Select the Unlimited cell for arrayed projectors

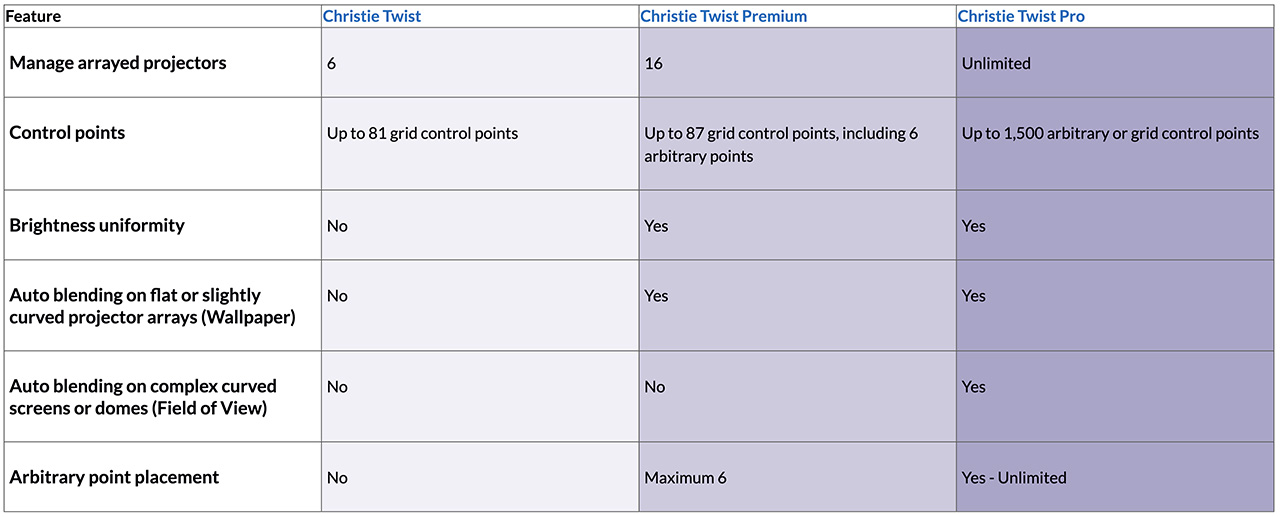(996, 63)
